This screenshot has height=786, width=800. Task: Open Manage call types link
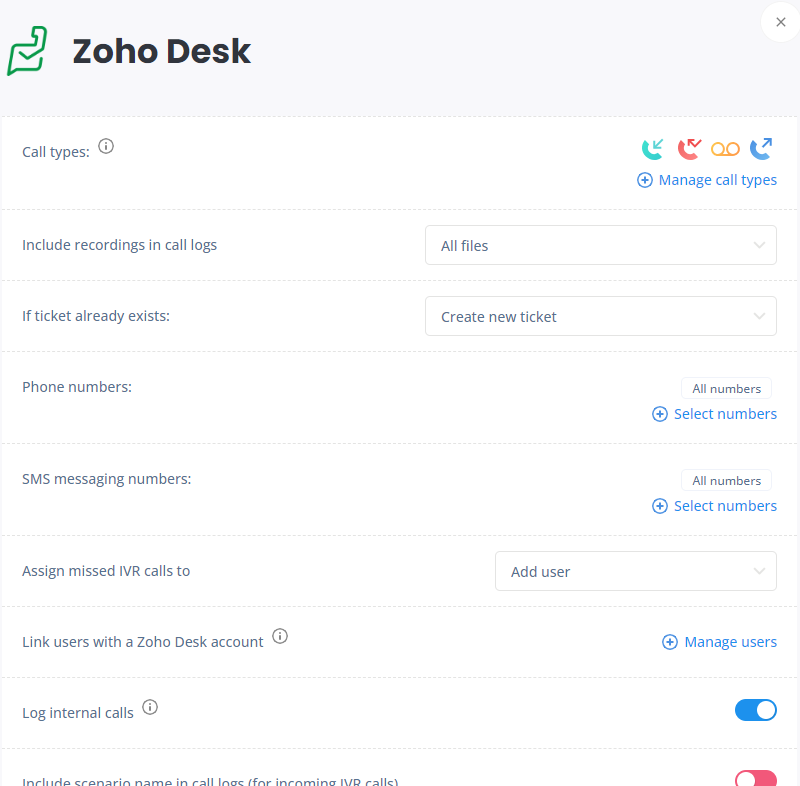(x=707, y=180)
